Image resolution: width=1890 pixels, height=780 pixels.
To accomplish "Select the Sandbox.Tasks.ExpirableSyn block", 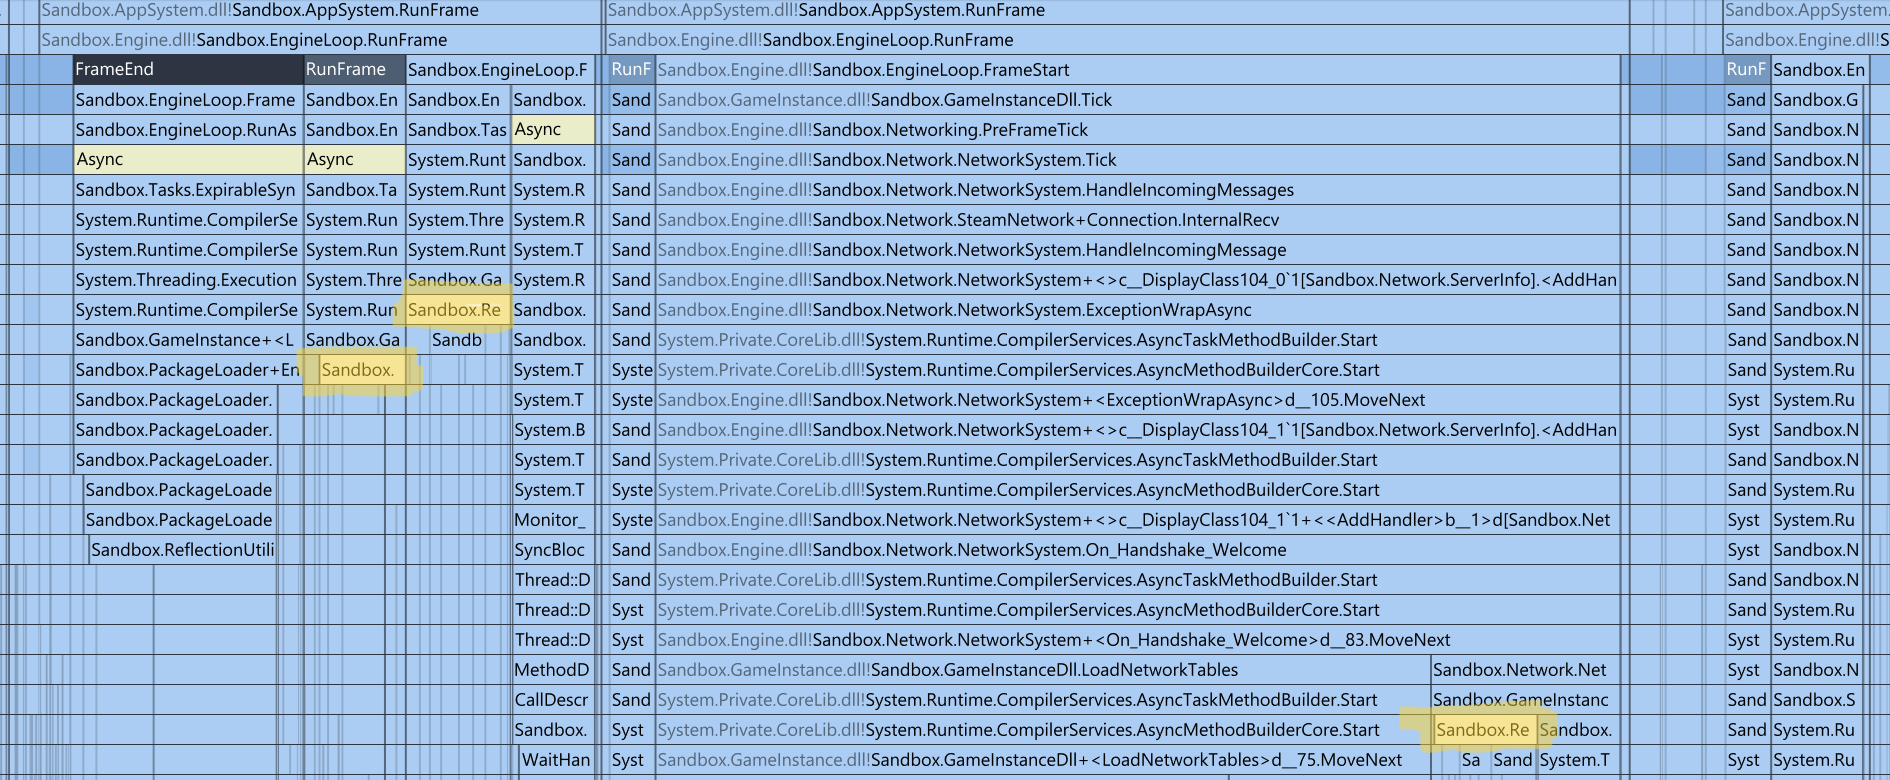I will point(187,190).
